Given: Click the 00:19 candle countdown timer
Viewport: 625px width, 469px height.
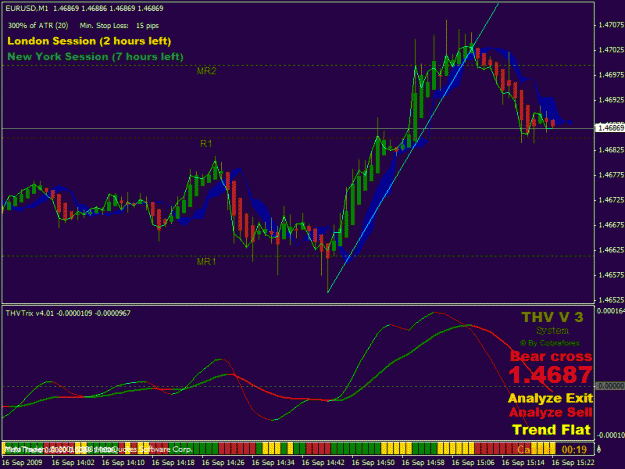Looking at the screenshot, I should coord(574,450).
